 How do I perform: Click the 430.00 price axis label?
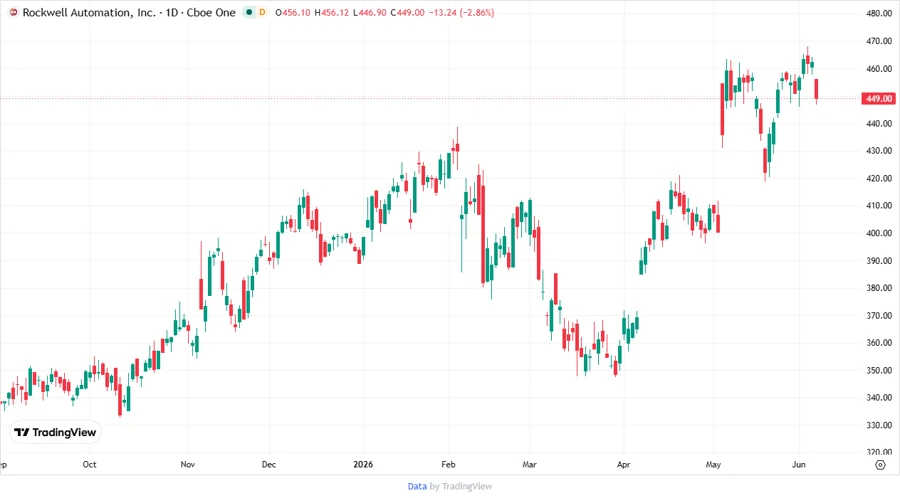[879, 151]
